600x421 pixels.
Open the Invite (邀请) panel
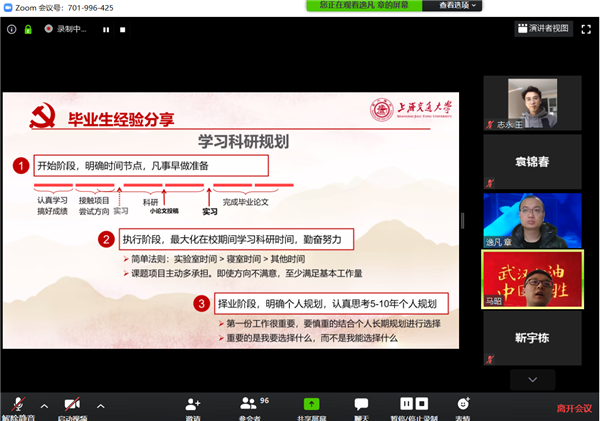click(192, 405)
